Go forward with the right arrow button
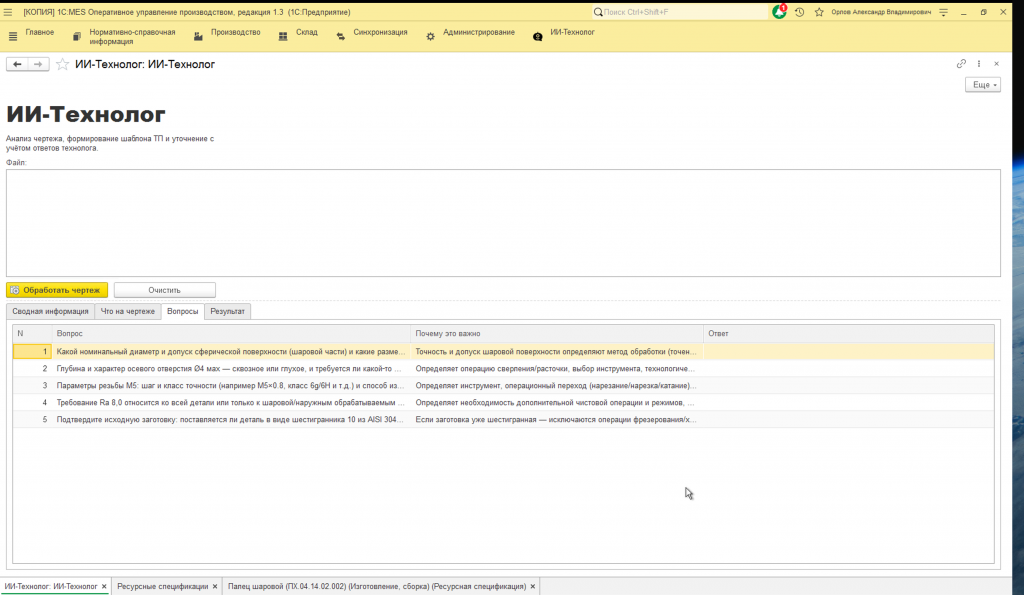Screen dimensions: 1024x595 click(x=38, y=64)
